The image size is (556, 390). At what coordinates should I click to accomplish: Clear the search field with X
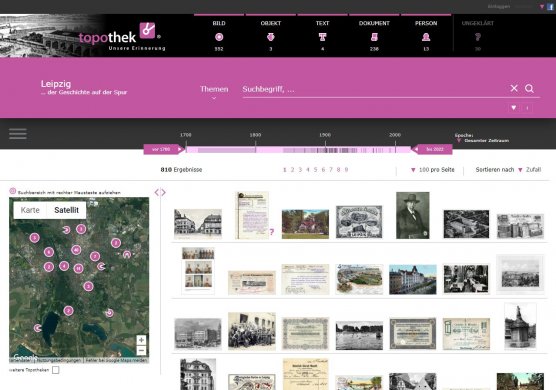click(x=514, y=88)
